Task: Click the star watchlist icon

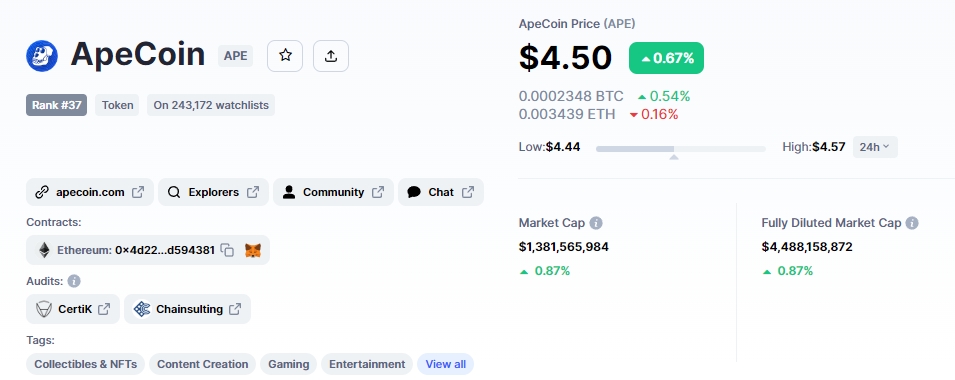Action: pyautogui.click(x=285, y=56)
